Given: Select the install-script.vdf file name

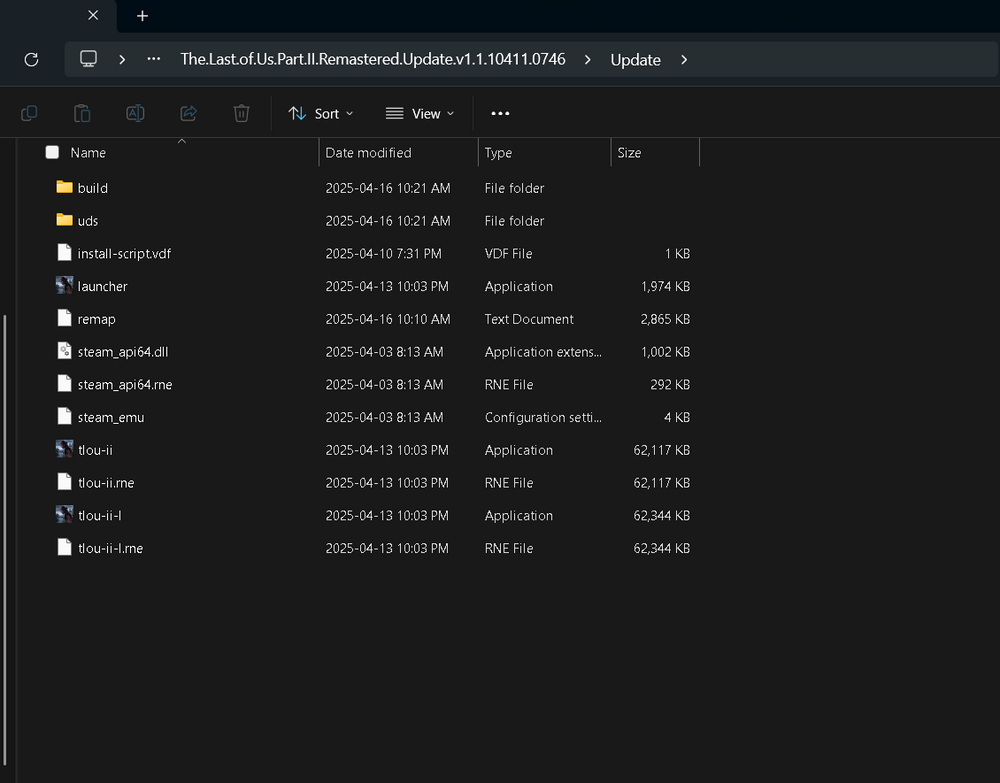Looking at the screenshot, I should pyautogui.click(x=124, y=254).
